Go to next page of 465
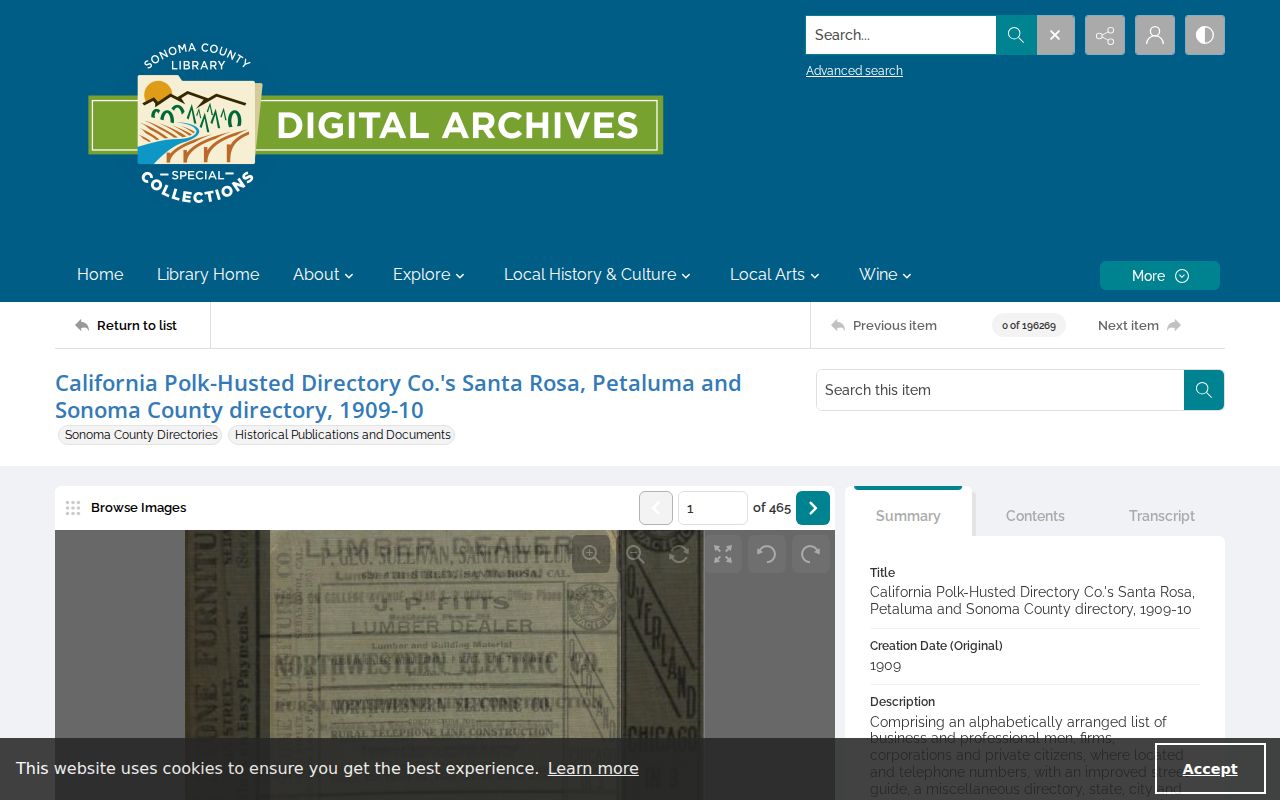Image resolution: width=1280 pixels, height=800 pixels. click(813, 508)
